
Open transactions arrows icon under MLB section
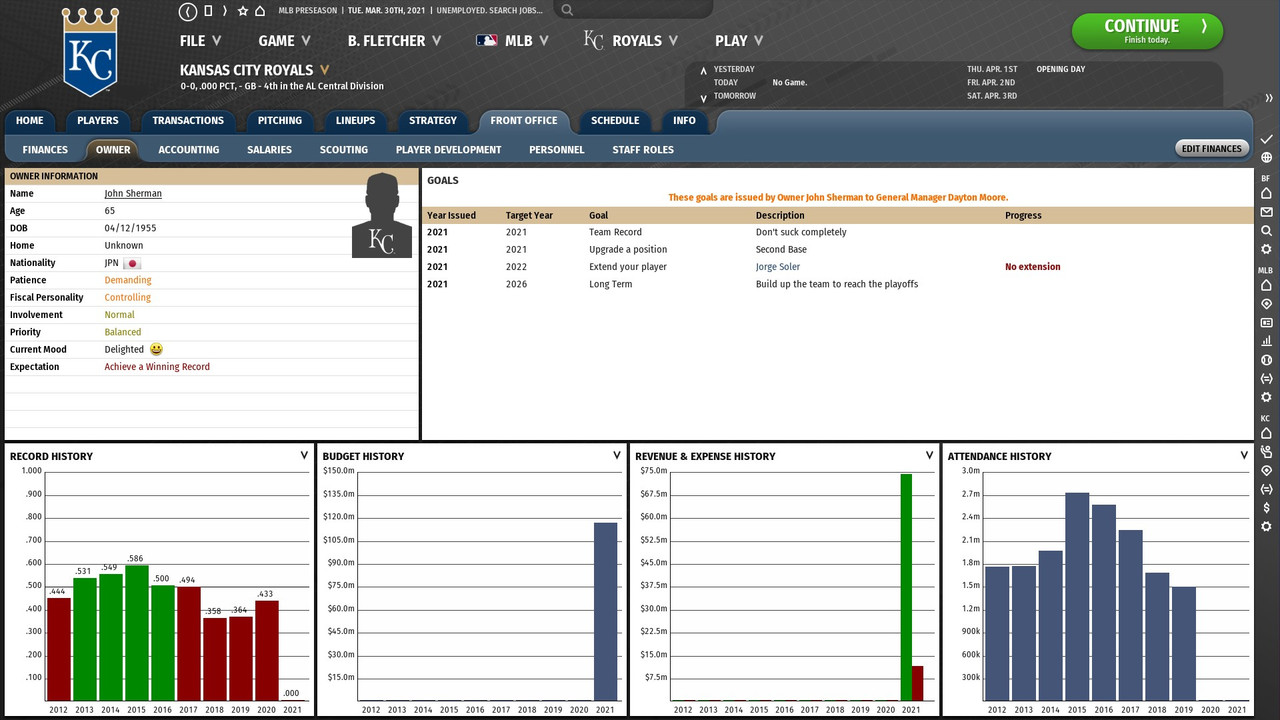point(1266,378)
